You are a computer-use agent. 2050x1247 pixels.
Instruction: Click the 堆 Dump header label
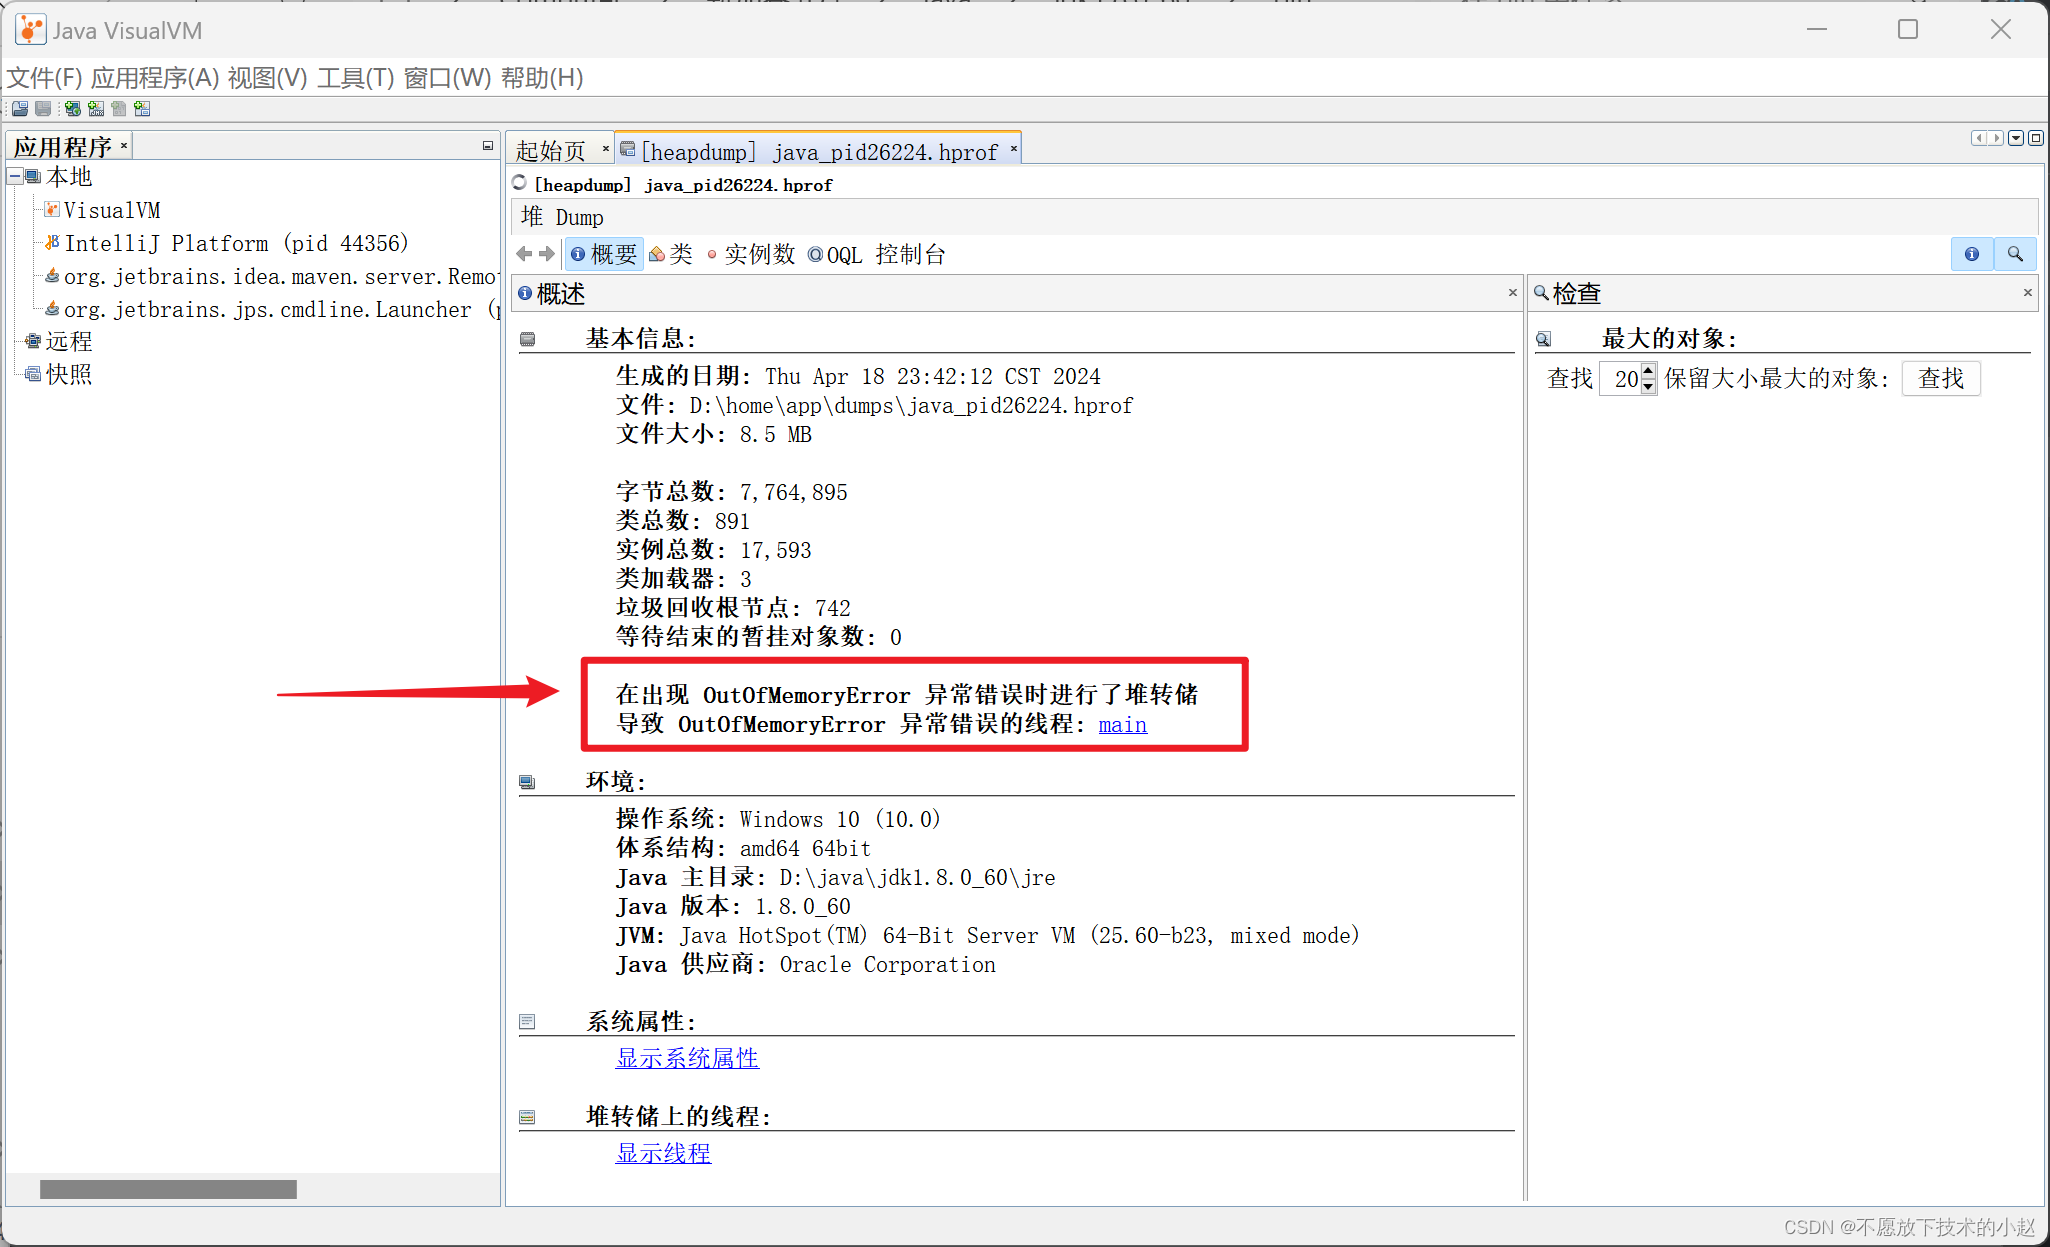pyautogui.click(x=562, y=217)
